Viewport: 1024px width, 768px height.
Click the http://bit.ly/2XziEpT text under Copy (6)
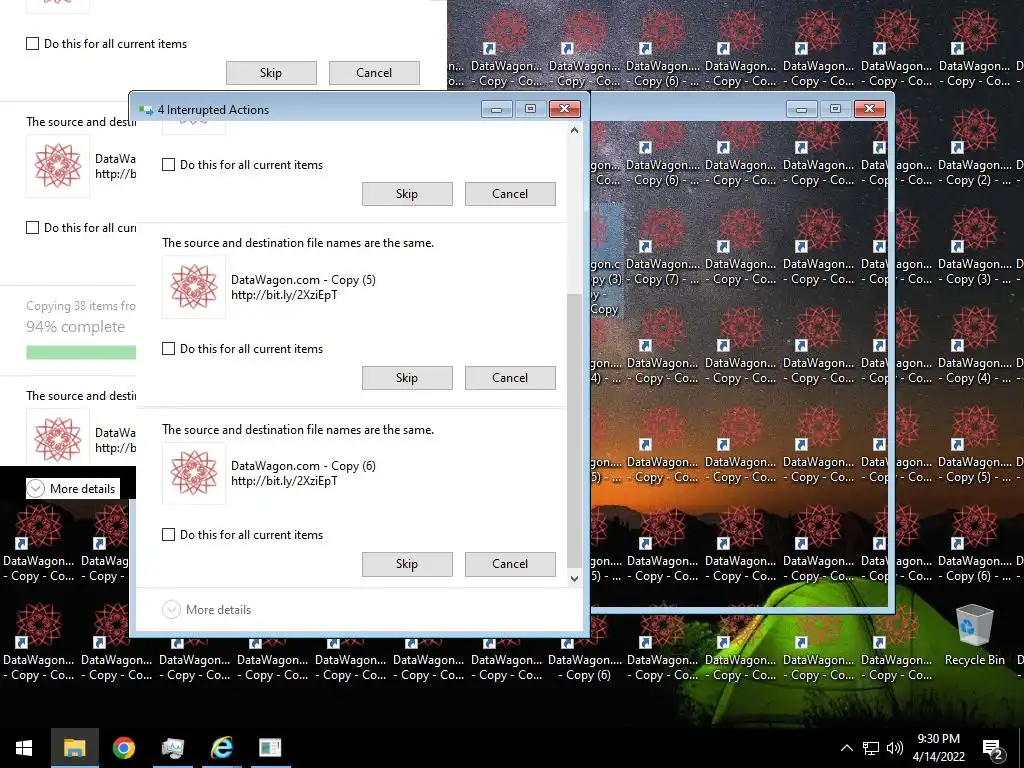284,481
